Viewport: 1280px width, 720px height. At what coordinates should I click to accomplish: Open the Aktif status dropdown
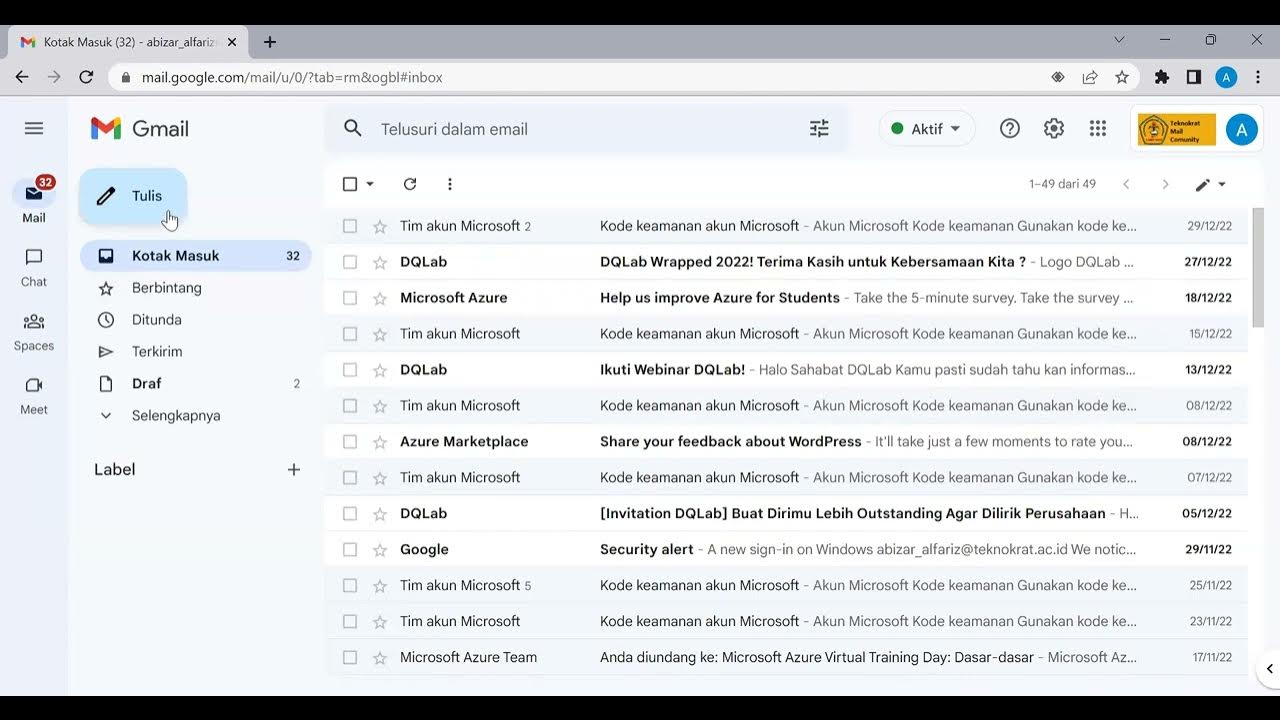click(926, 128)
